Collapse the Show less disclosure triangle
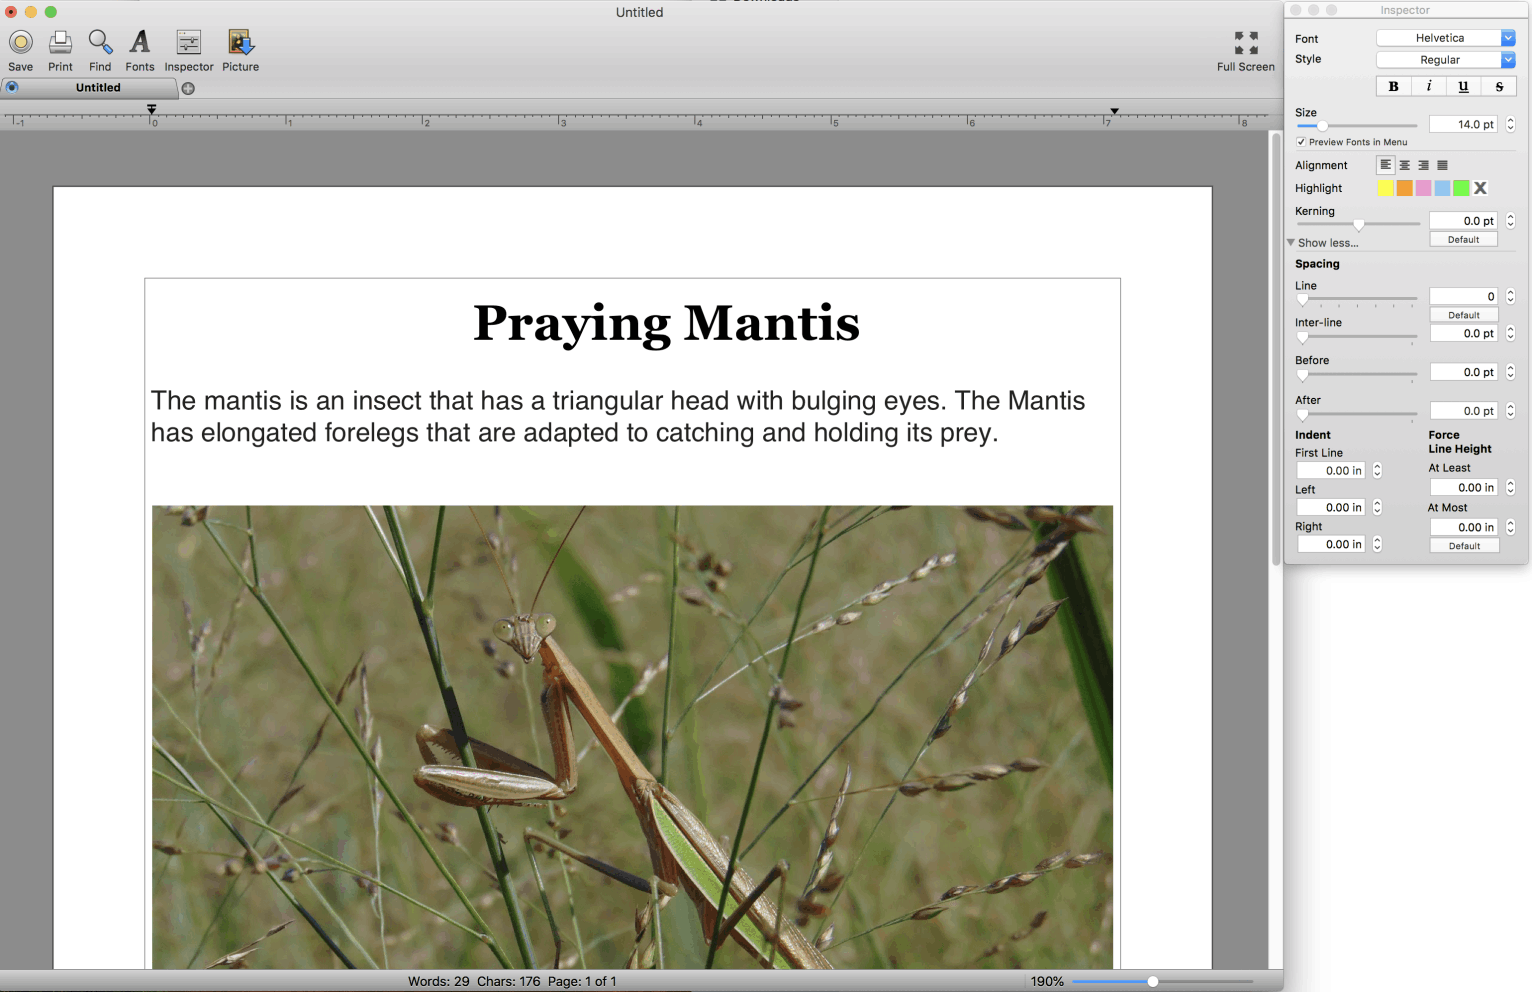The height and width of the screenshot is (992, 1532). point(1291,242)
